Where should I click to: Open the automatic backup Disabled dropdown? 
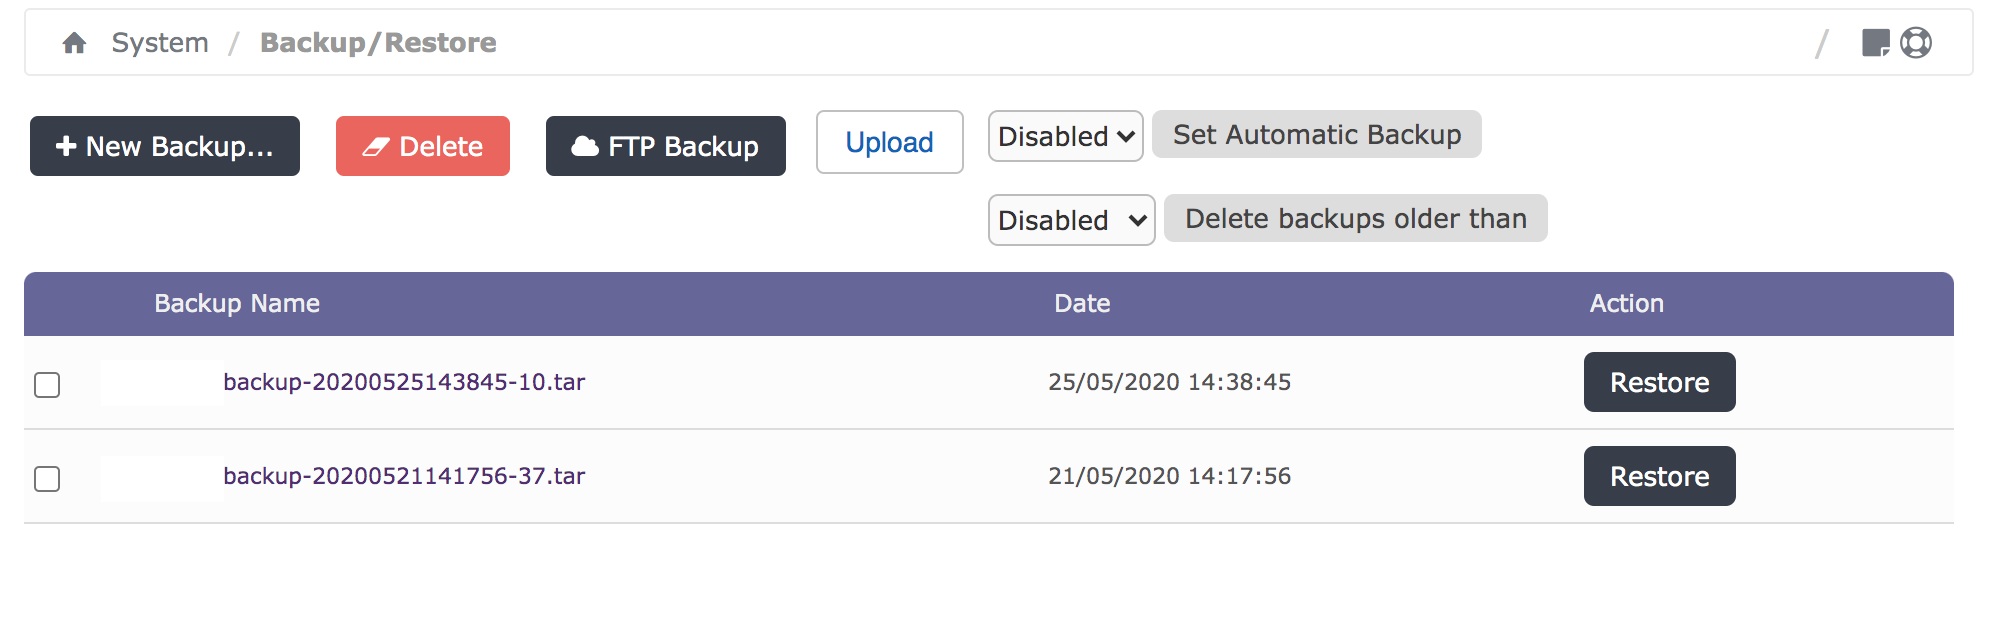(1065, 136)
